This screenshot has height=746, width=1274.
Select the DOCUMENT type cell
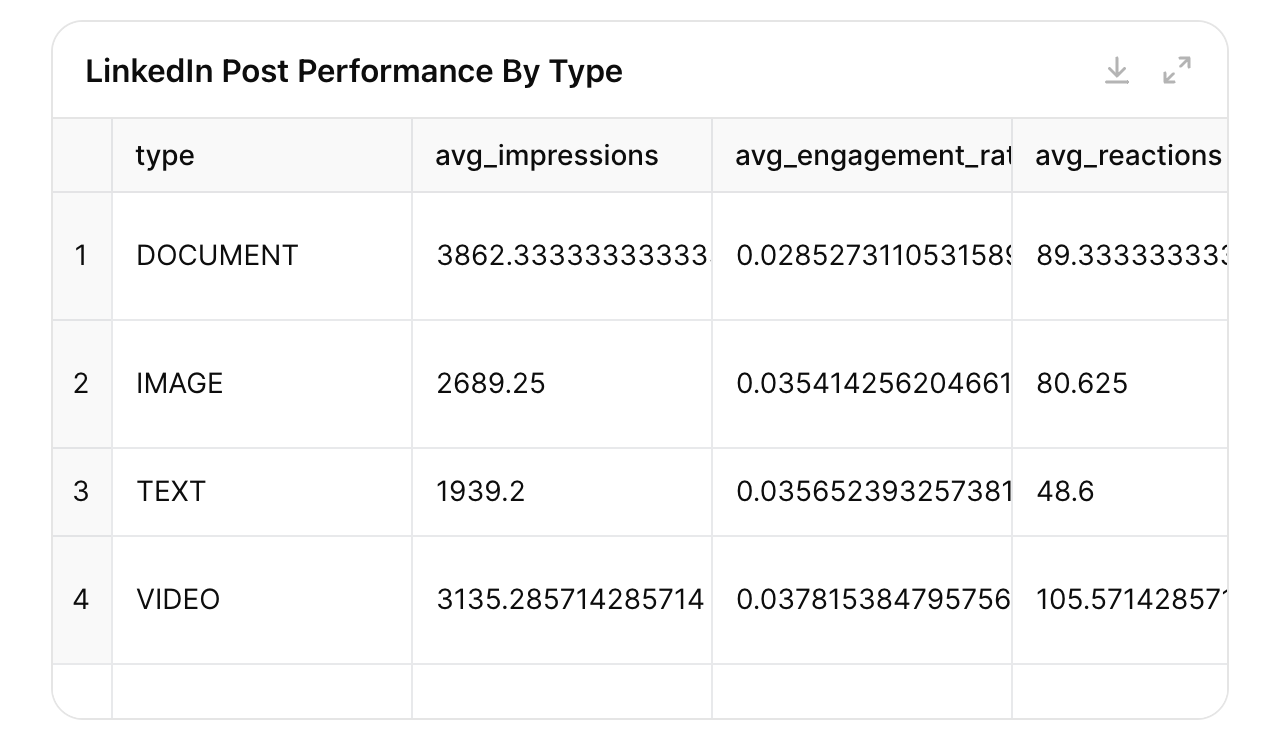217,256
